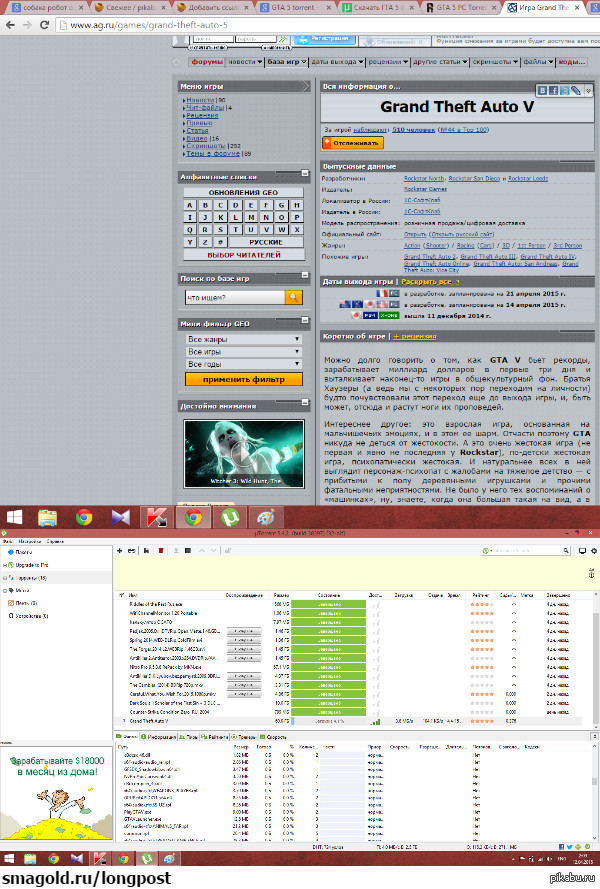
Task: Switch to the Пиры tab in uTorrent
Action: pos(188,737)
